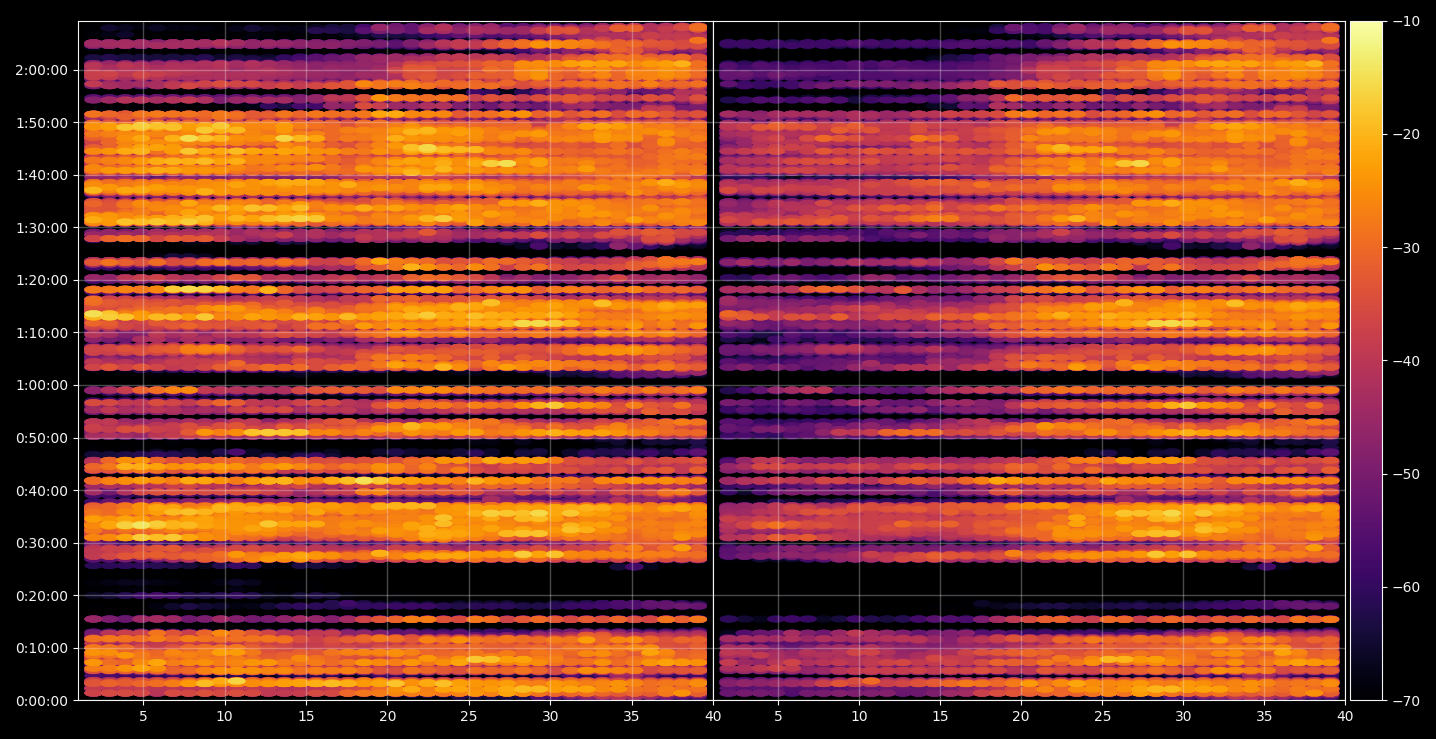Select x-axis label 10 under left panel
The width and height of the screenshot is (1436, 739).
pos(225,717)
